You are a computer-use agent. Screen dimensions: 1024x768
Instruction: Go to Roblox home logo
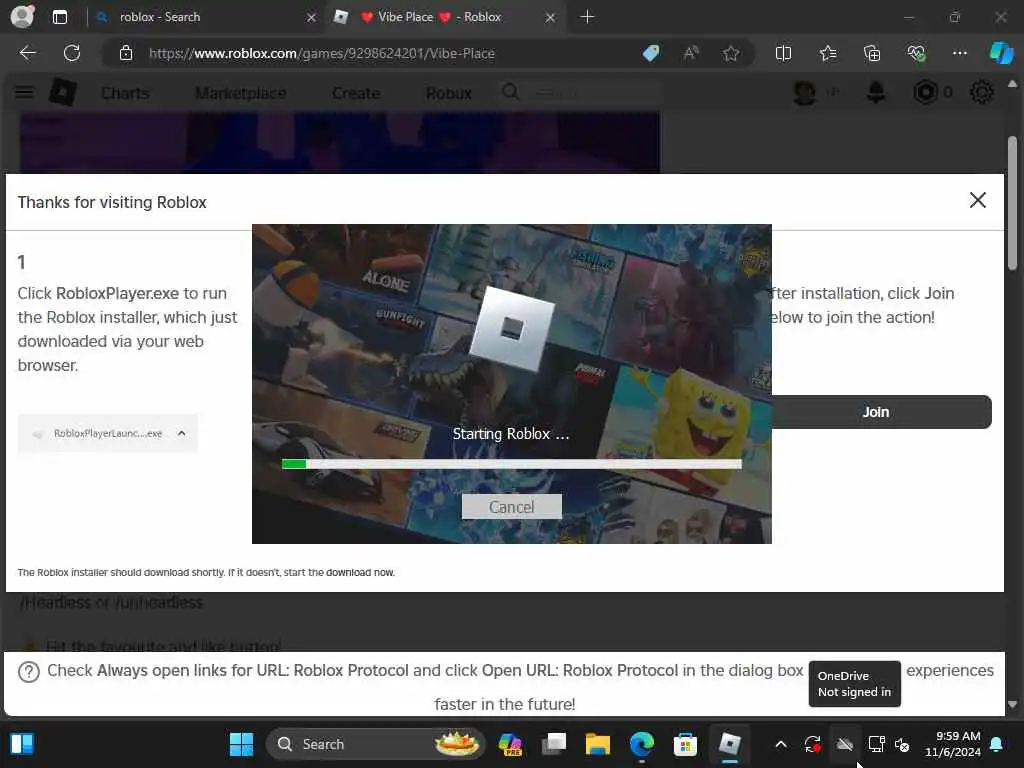pyautogui.click(x=63, y=92)
